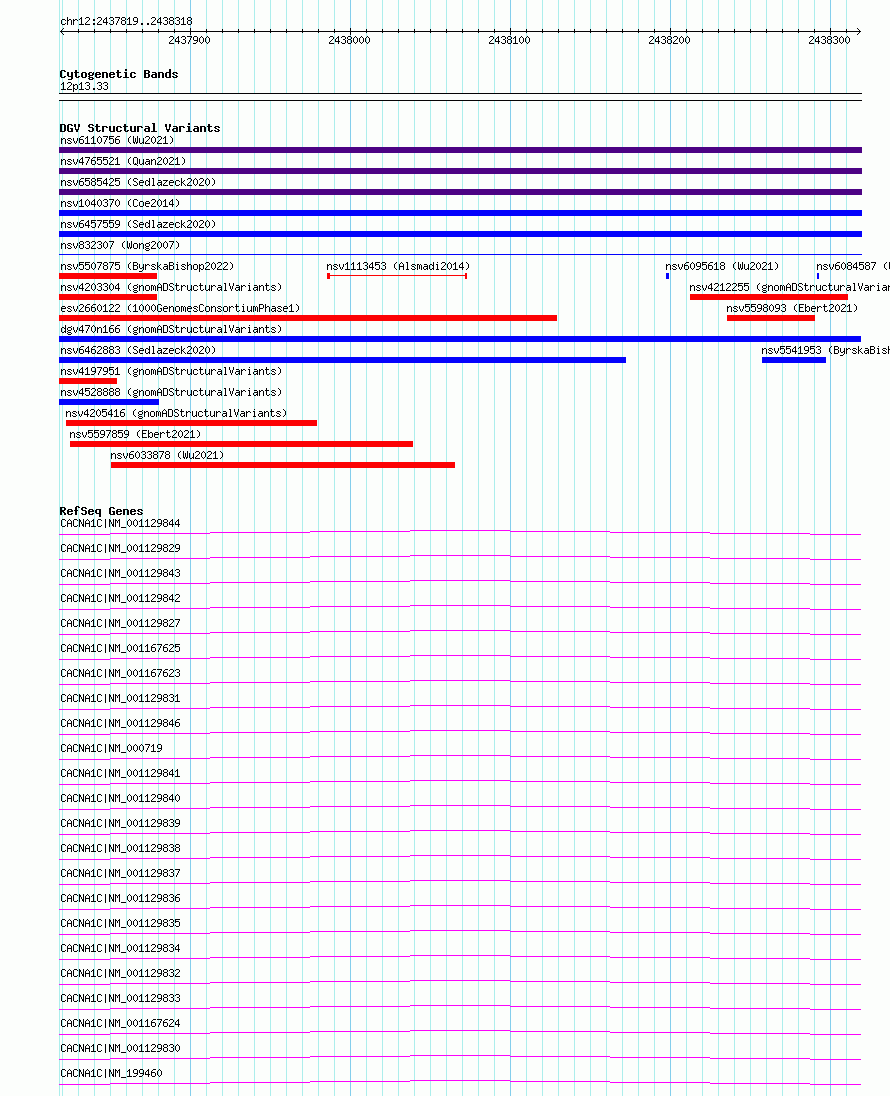Select nsv6585425 (Sedlazeck2020) label
Image resolution: width=890 pixels, height=1096 pixels.
point(138,182)
